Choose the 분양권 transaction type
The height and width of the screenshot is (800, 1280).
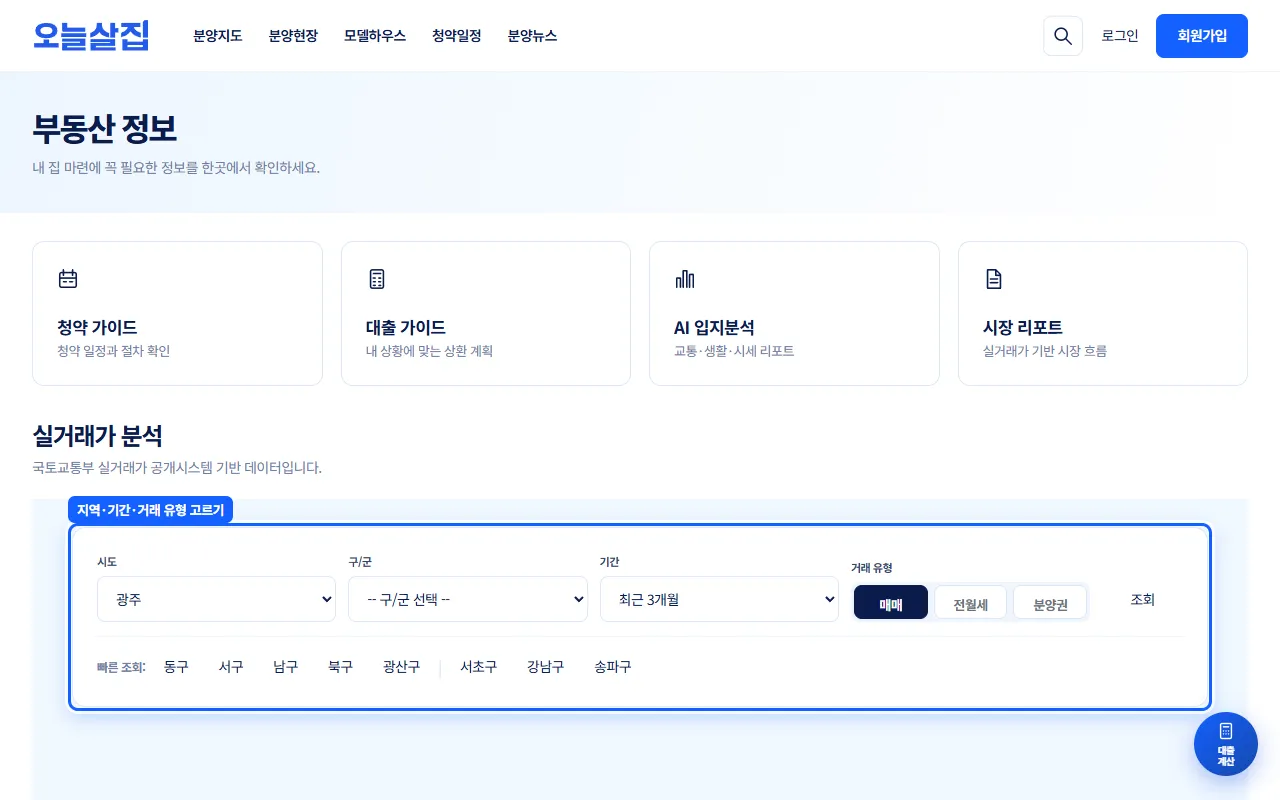coord(1050,603)
